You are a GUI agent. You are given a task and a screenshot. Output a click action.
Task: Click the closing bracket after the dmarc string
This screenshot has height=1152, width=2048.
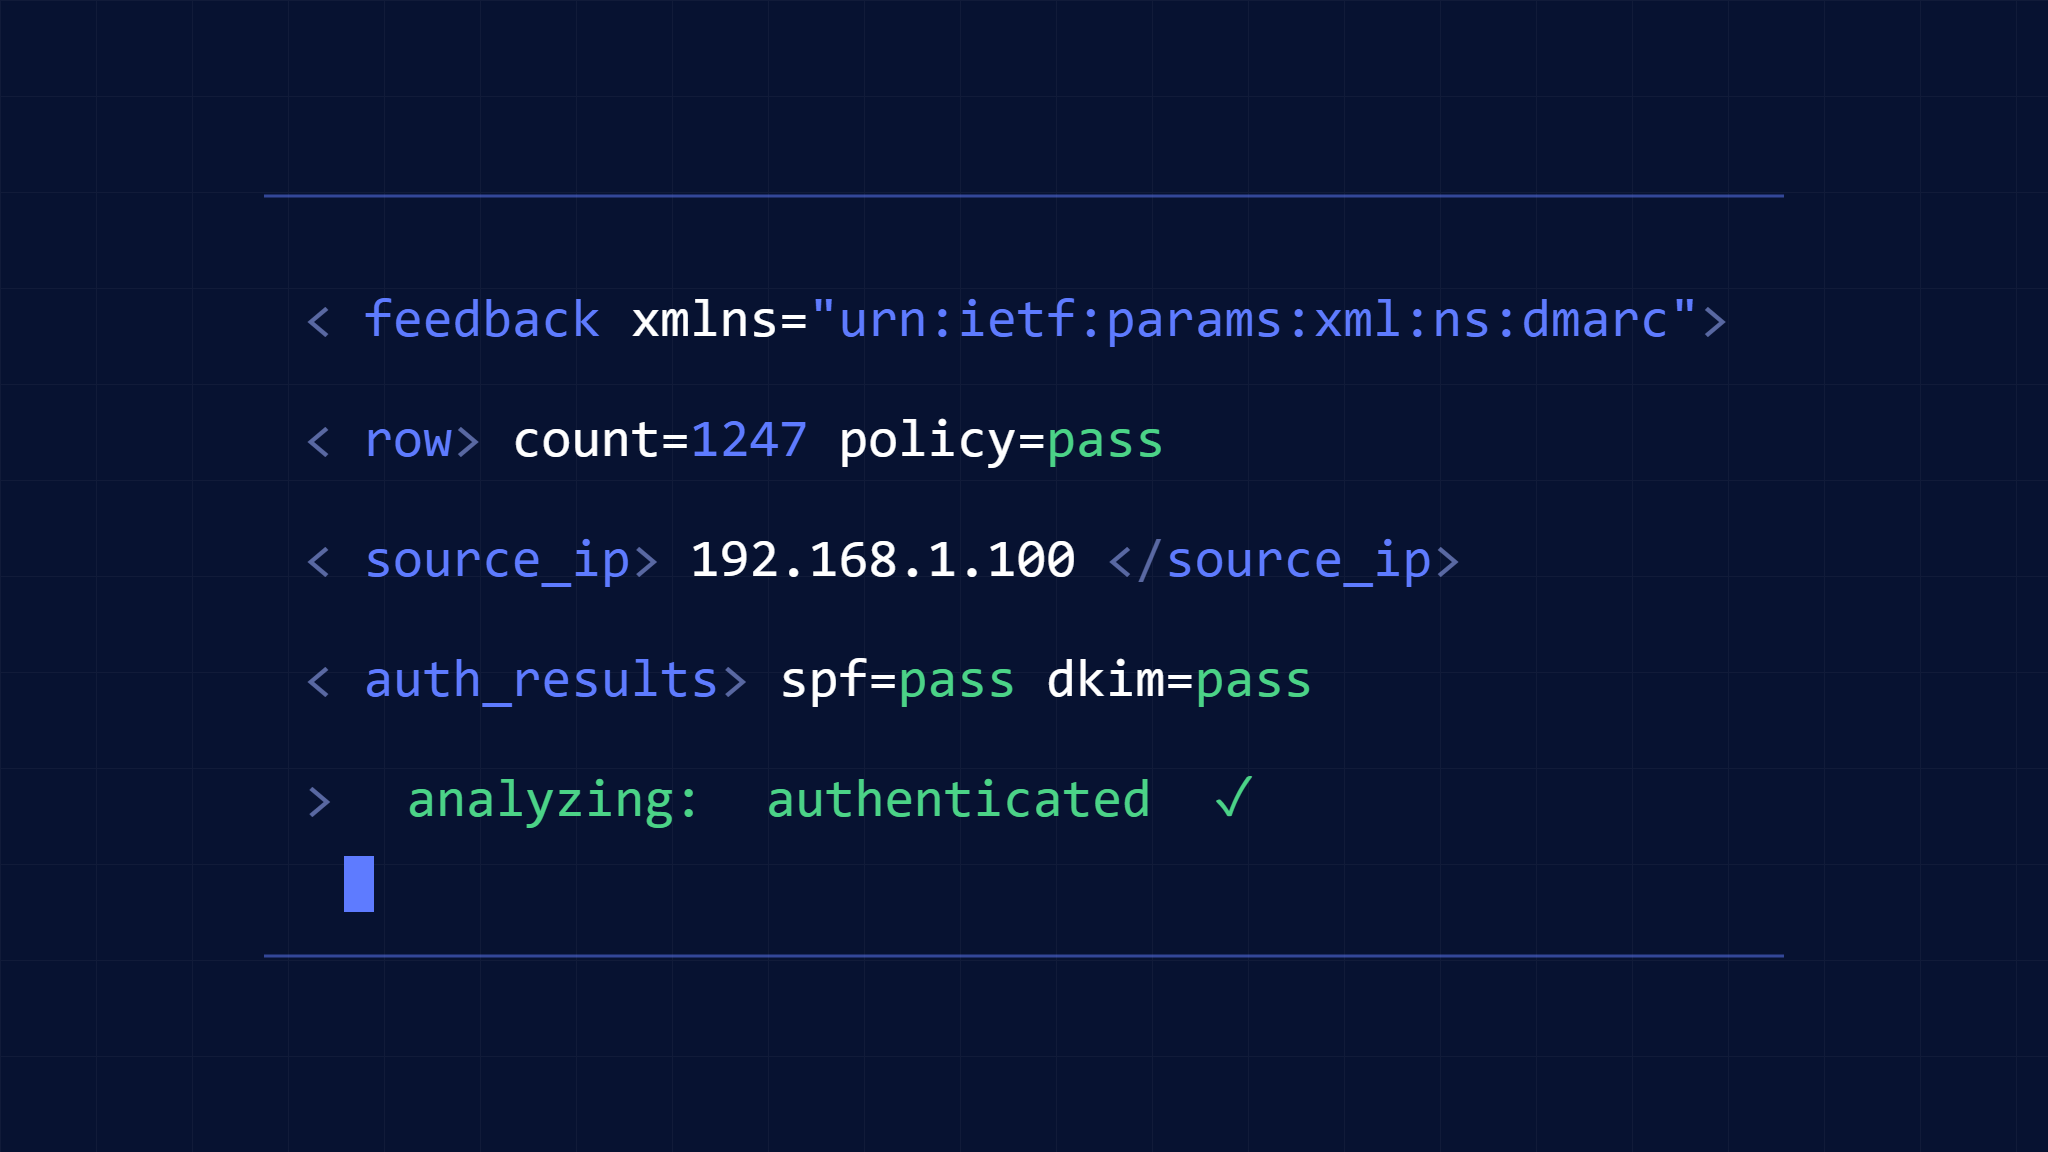tap(1715, 322)
